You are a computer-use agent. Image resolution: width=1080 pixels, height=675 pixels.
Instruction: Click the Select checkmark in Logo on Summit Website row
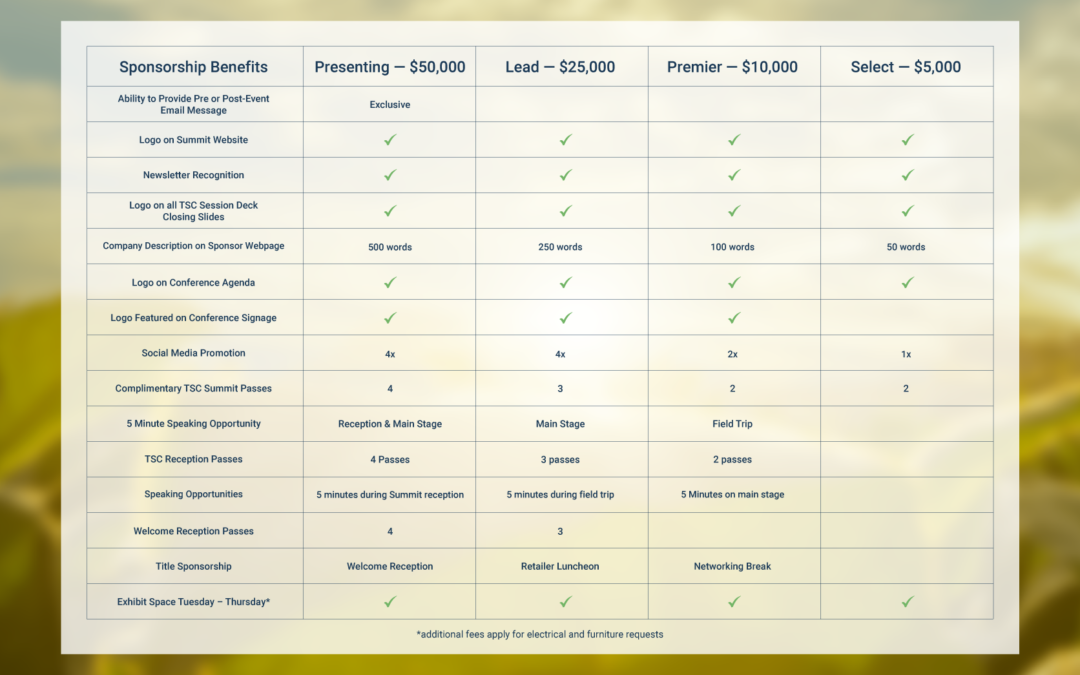coord(908,140)
